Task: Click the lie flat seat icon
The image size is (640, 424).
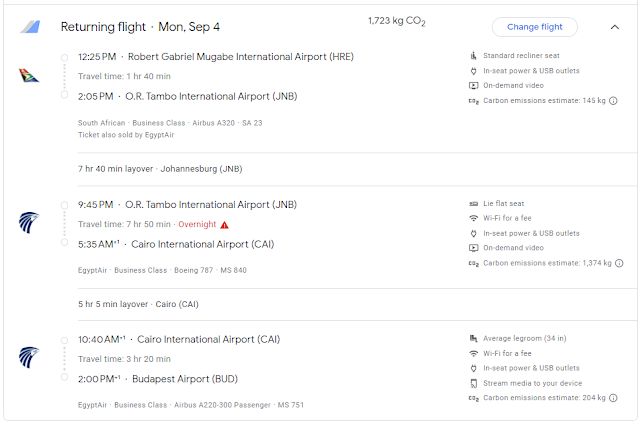Action: (473, 203)
